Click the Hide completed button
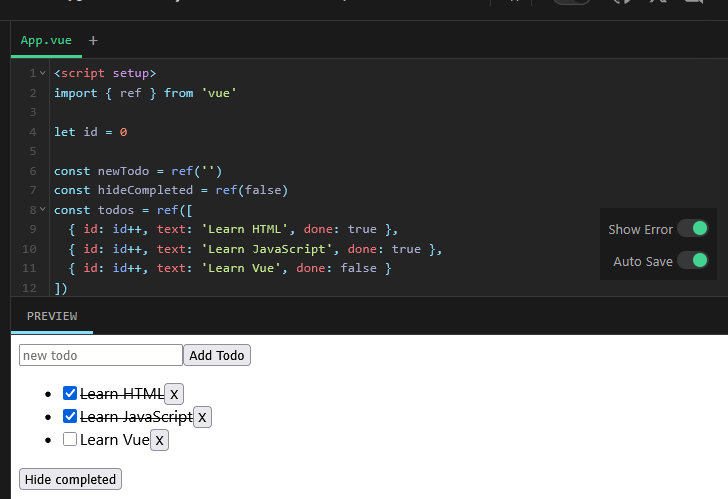Viewport: 728px width, 499px height. (70, 479)
